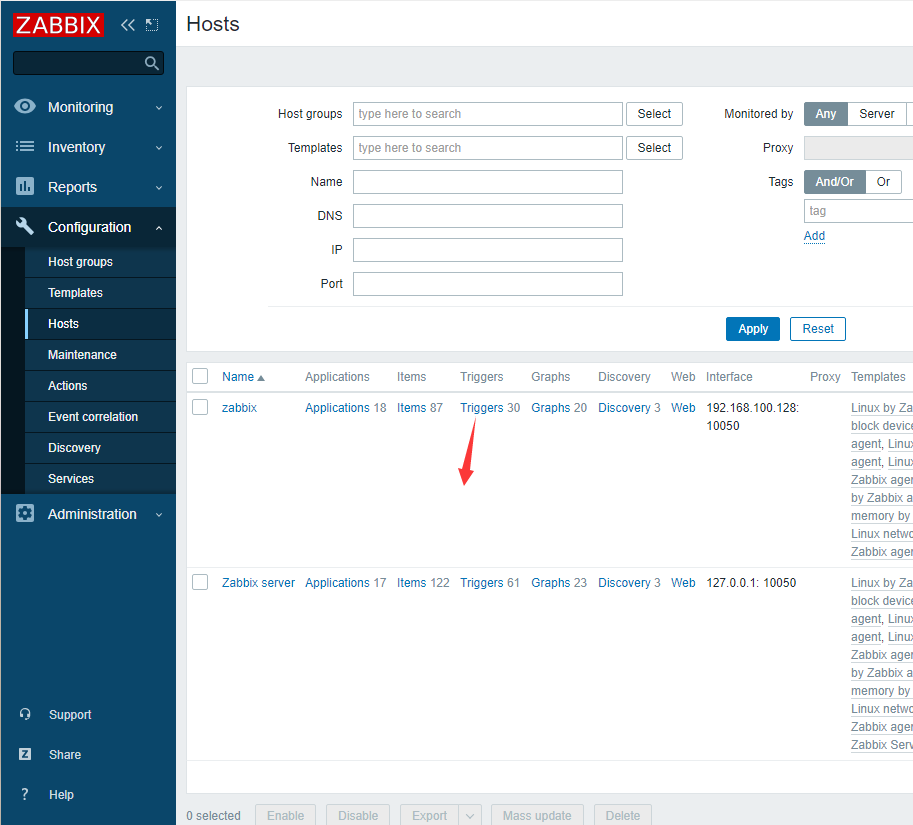
Task: Collapse the Configuration menu chevron
Action: (159, 228)
